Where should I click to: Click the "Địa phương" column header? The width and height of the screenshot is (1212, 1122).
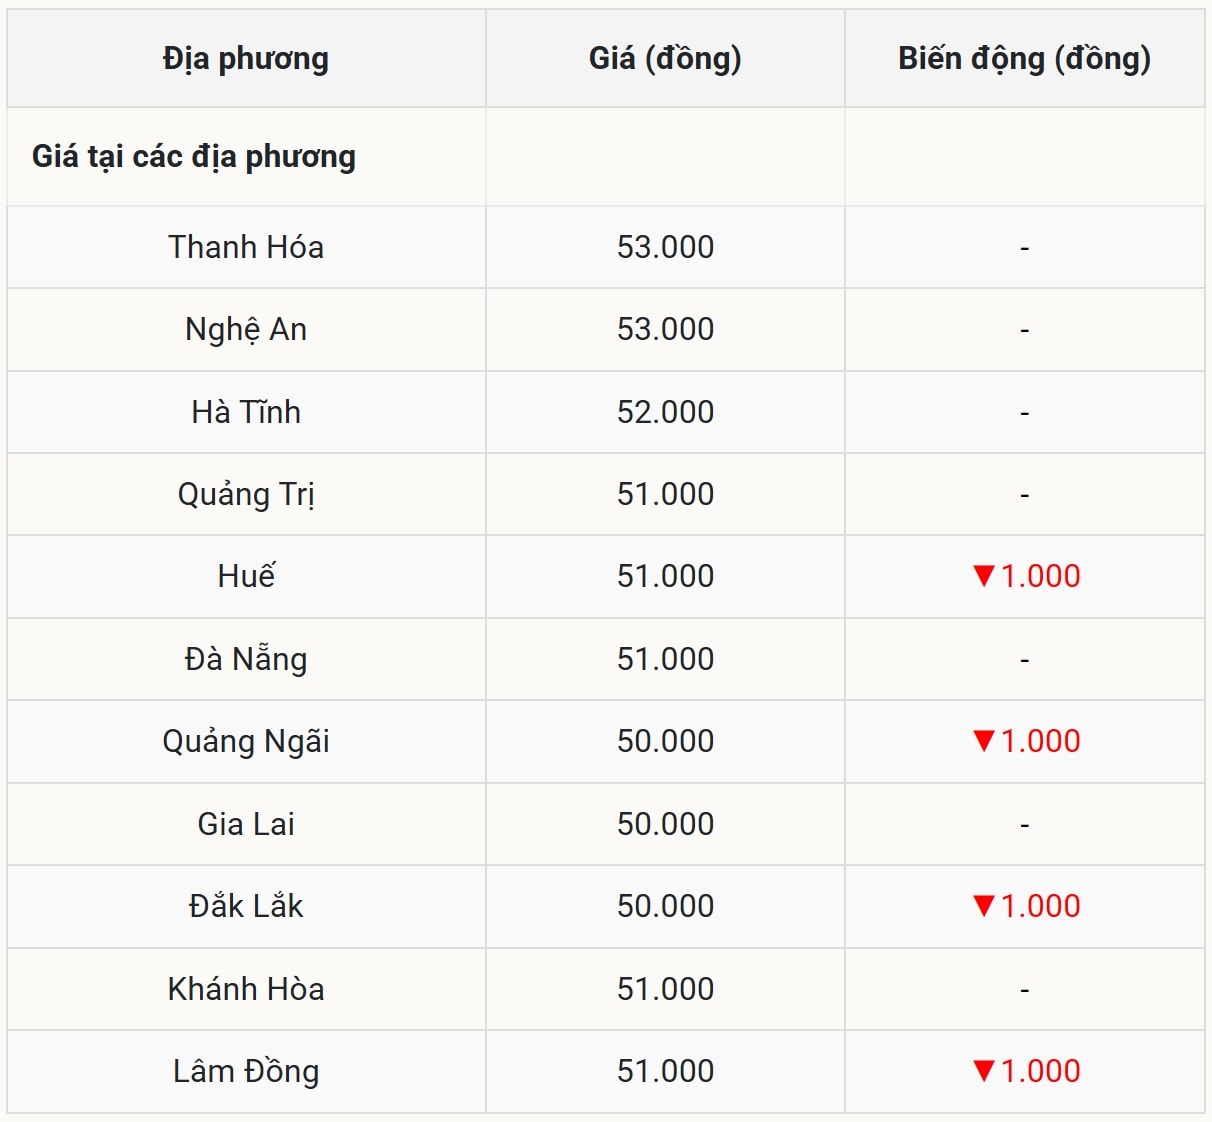tap(246, 59)
